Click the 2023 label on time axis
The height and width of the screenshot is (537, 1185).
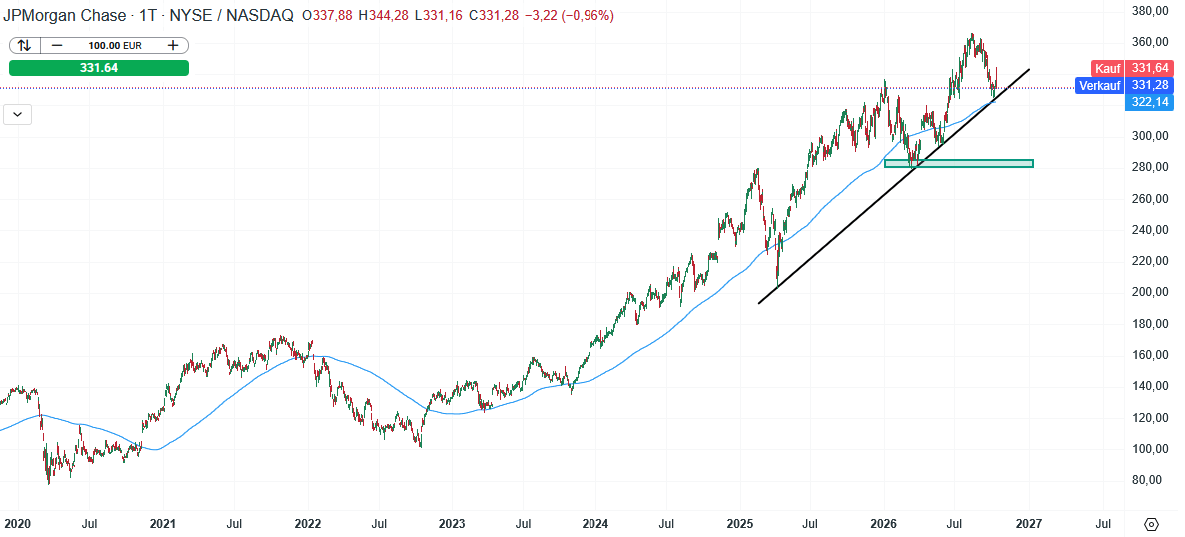point(452,523)
